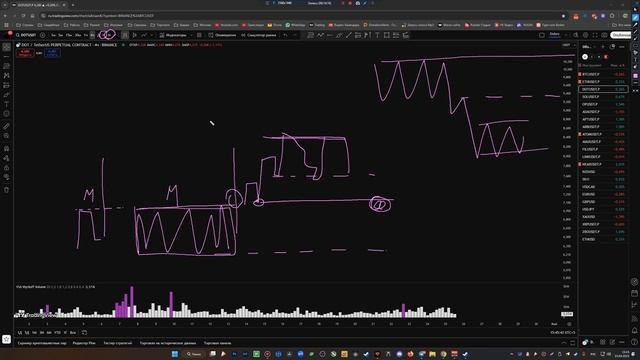Select ATOMUSDT.P in the watchlist
The height and width of the screenshot is (360, 640).
point(603,134)
